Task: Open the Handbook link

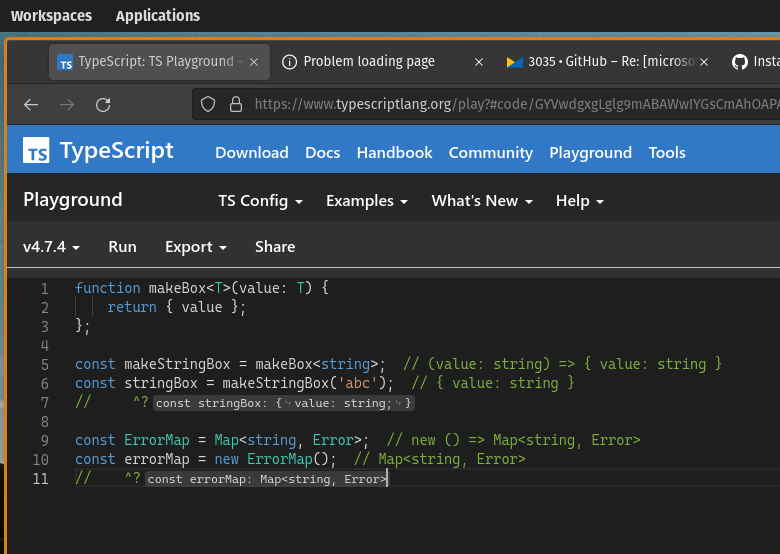Action: coord(394,153)
